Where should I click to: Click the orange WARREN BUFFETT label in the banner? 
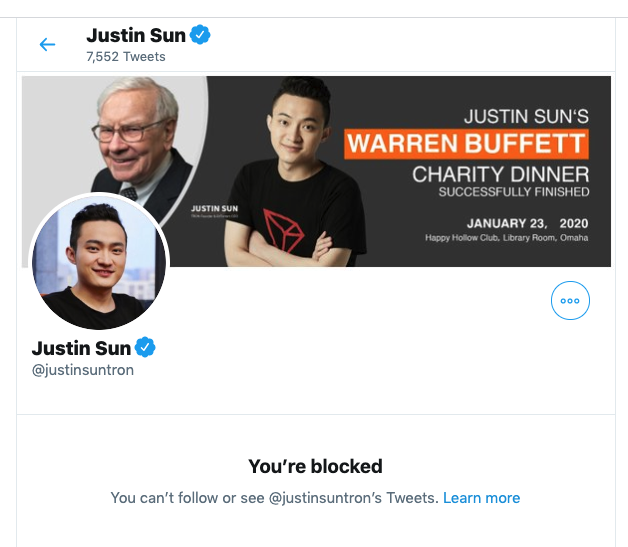[x=466, y=143]
